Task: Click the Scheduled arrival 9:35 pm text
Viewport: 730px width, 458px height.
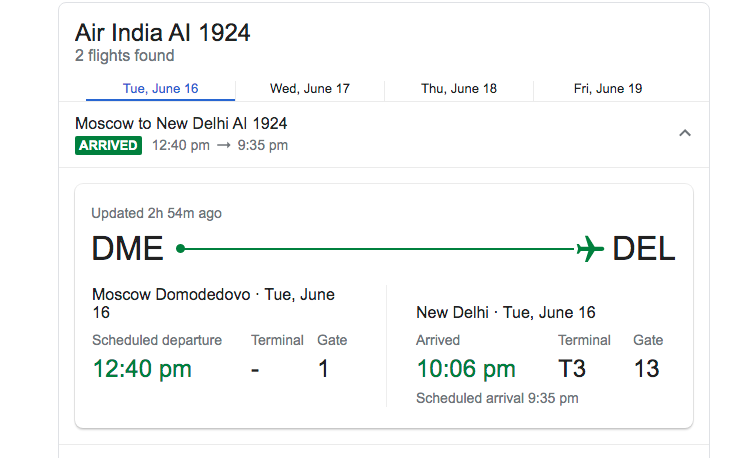Action: click(497, 398)
